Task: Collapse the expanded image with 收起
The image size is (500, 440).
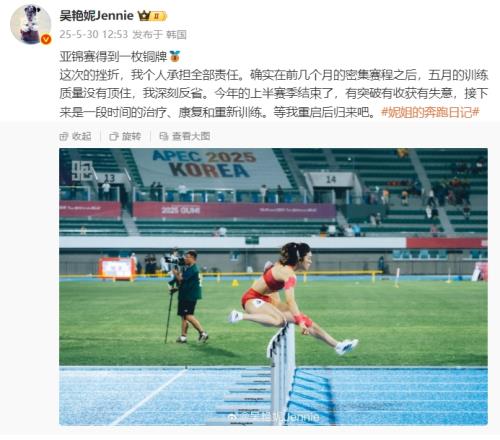Action: point(76,136)
